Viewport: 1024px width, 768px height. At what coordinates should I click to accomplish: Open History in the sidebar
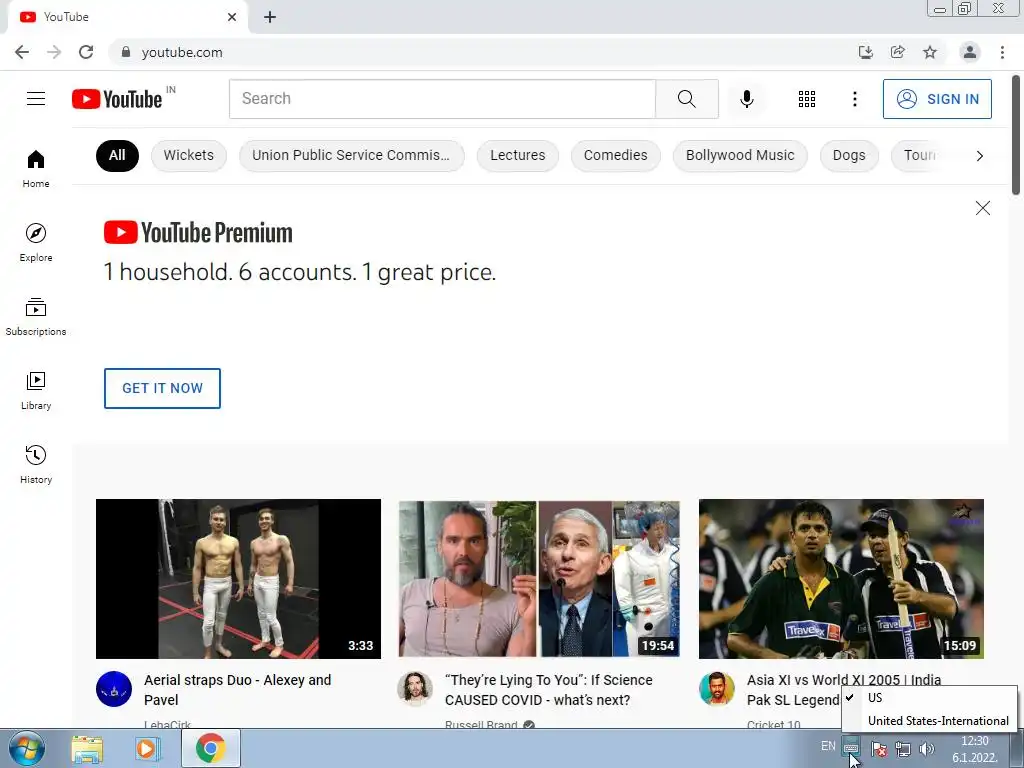[x=36, y=464]
